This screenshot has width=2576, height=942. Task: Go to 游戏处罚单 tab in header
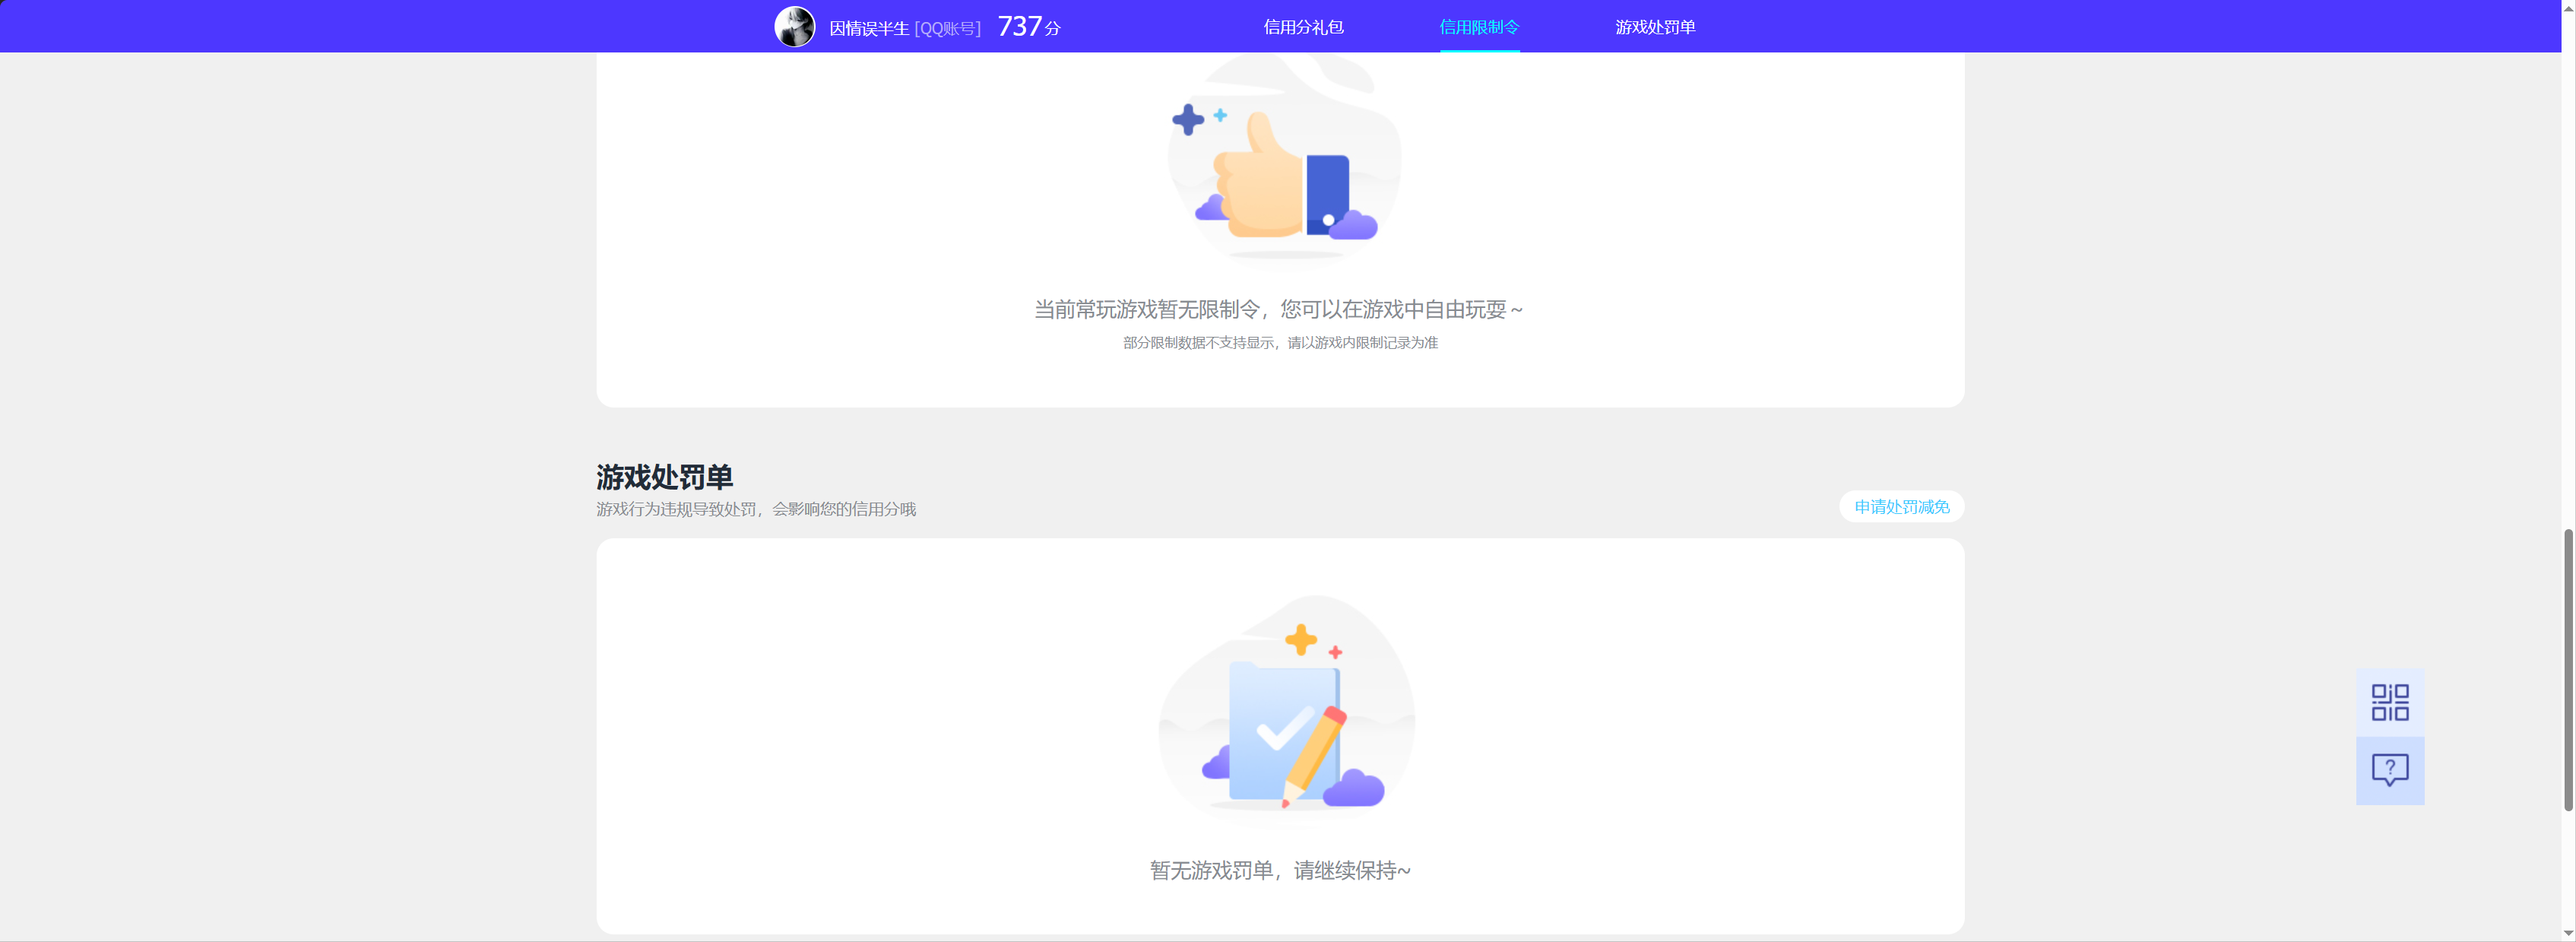tap(1655, 27)
